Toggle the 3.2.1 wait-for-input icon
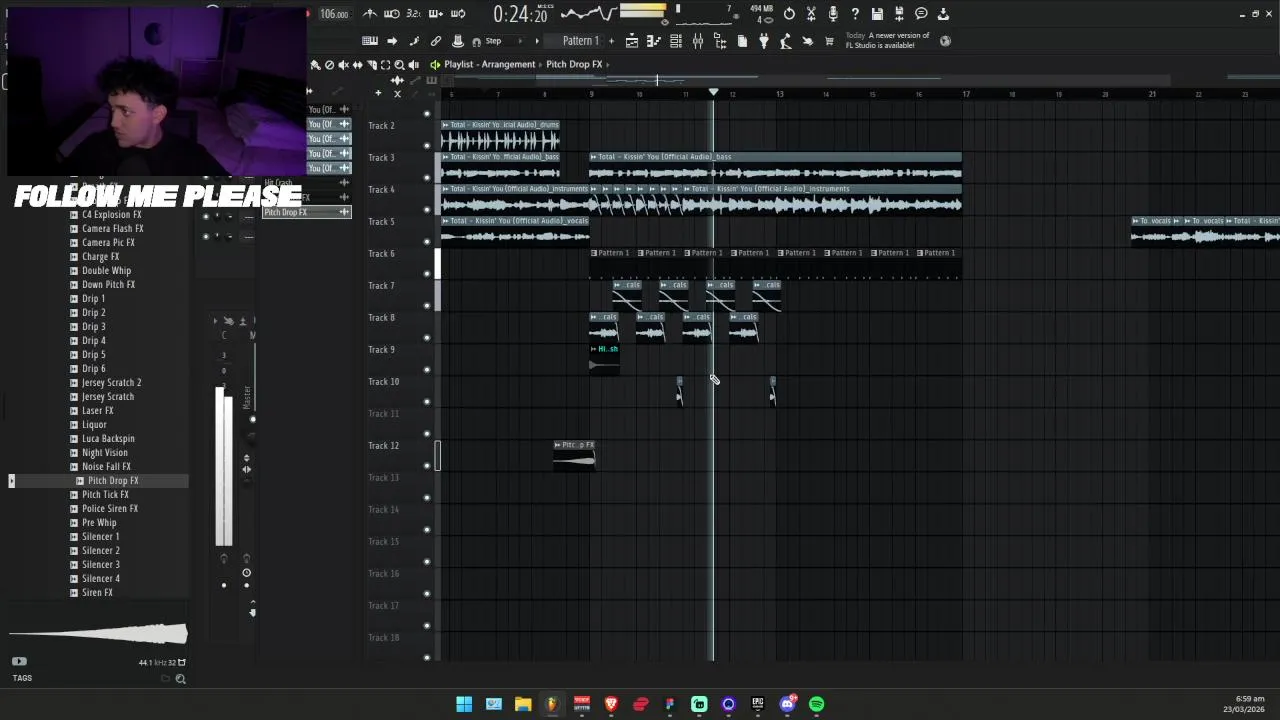 pos(413,14)
